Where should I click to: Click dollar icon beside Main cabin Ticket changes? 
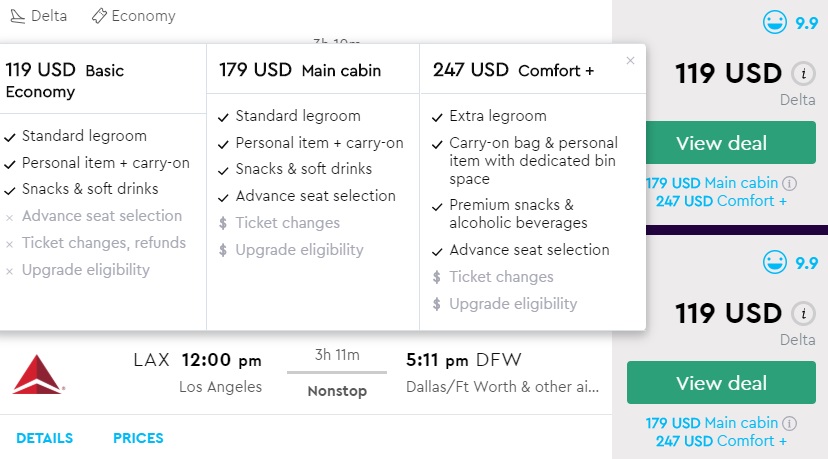pos(223,223)
